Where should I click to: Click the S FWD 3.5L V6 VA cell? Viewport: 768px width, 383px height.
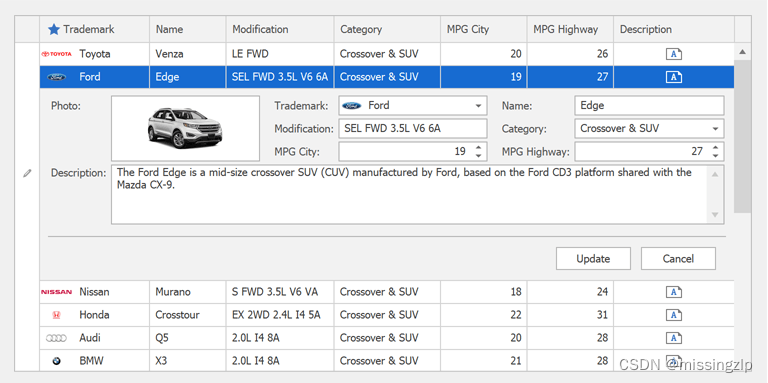coord(280,292)
